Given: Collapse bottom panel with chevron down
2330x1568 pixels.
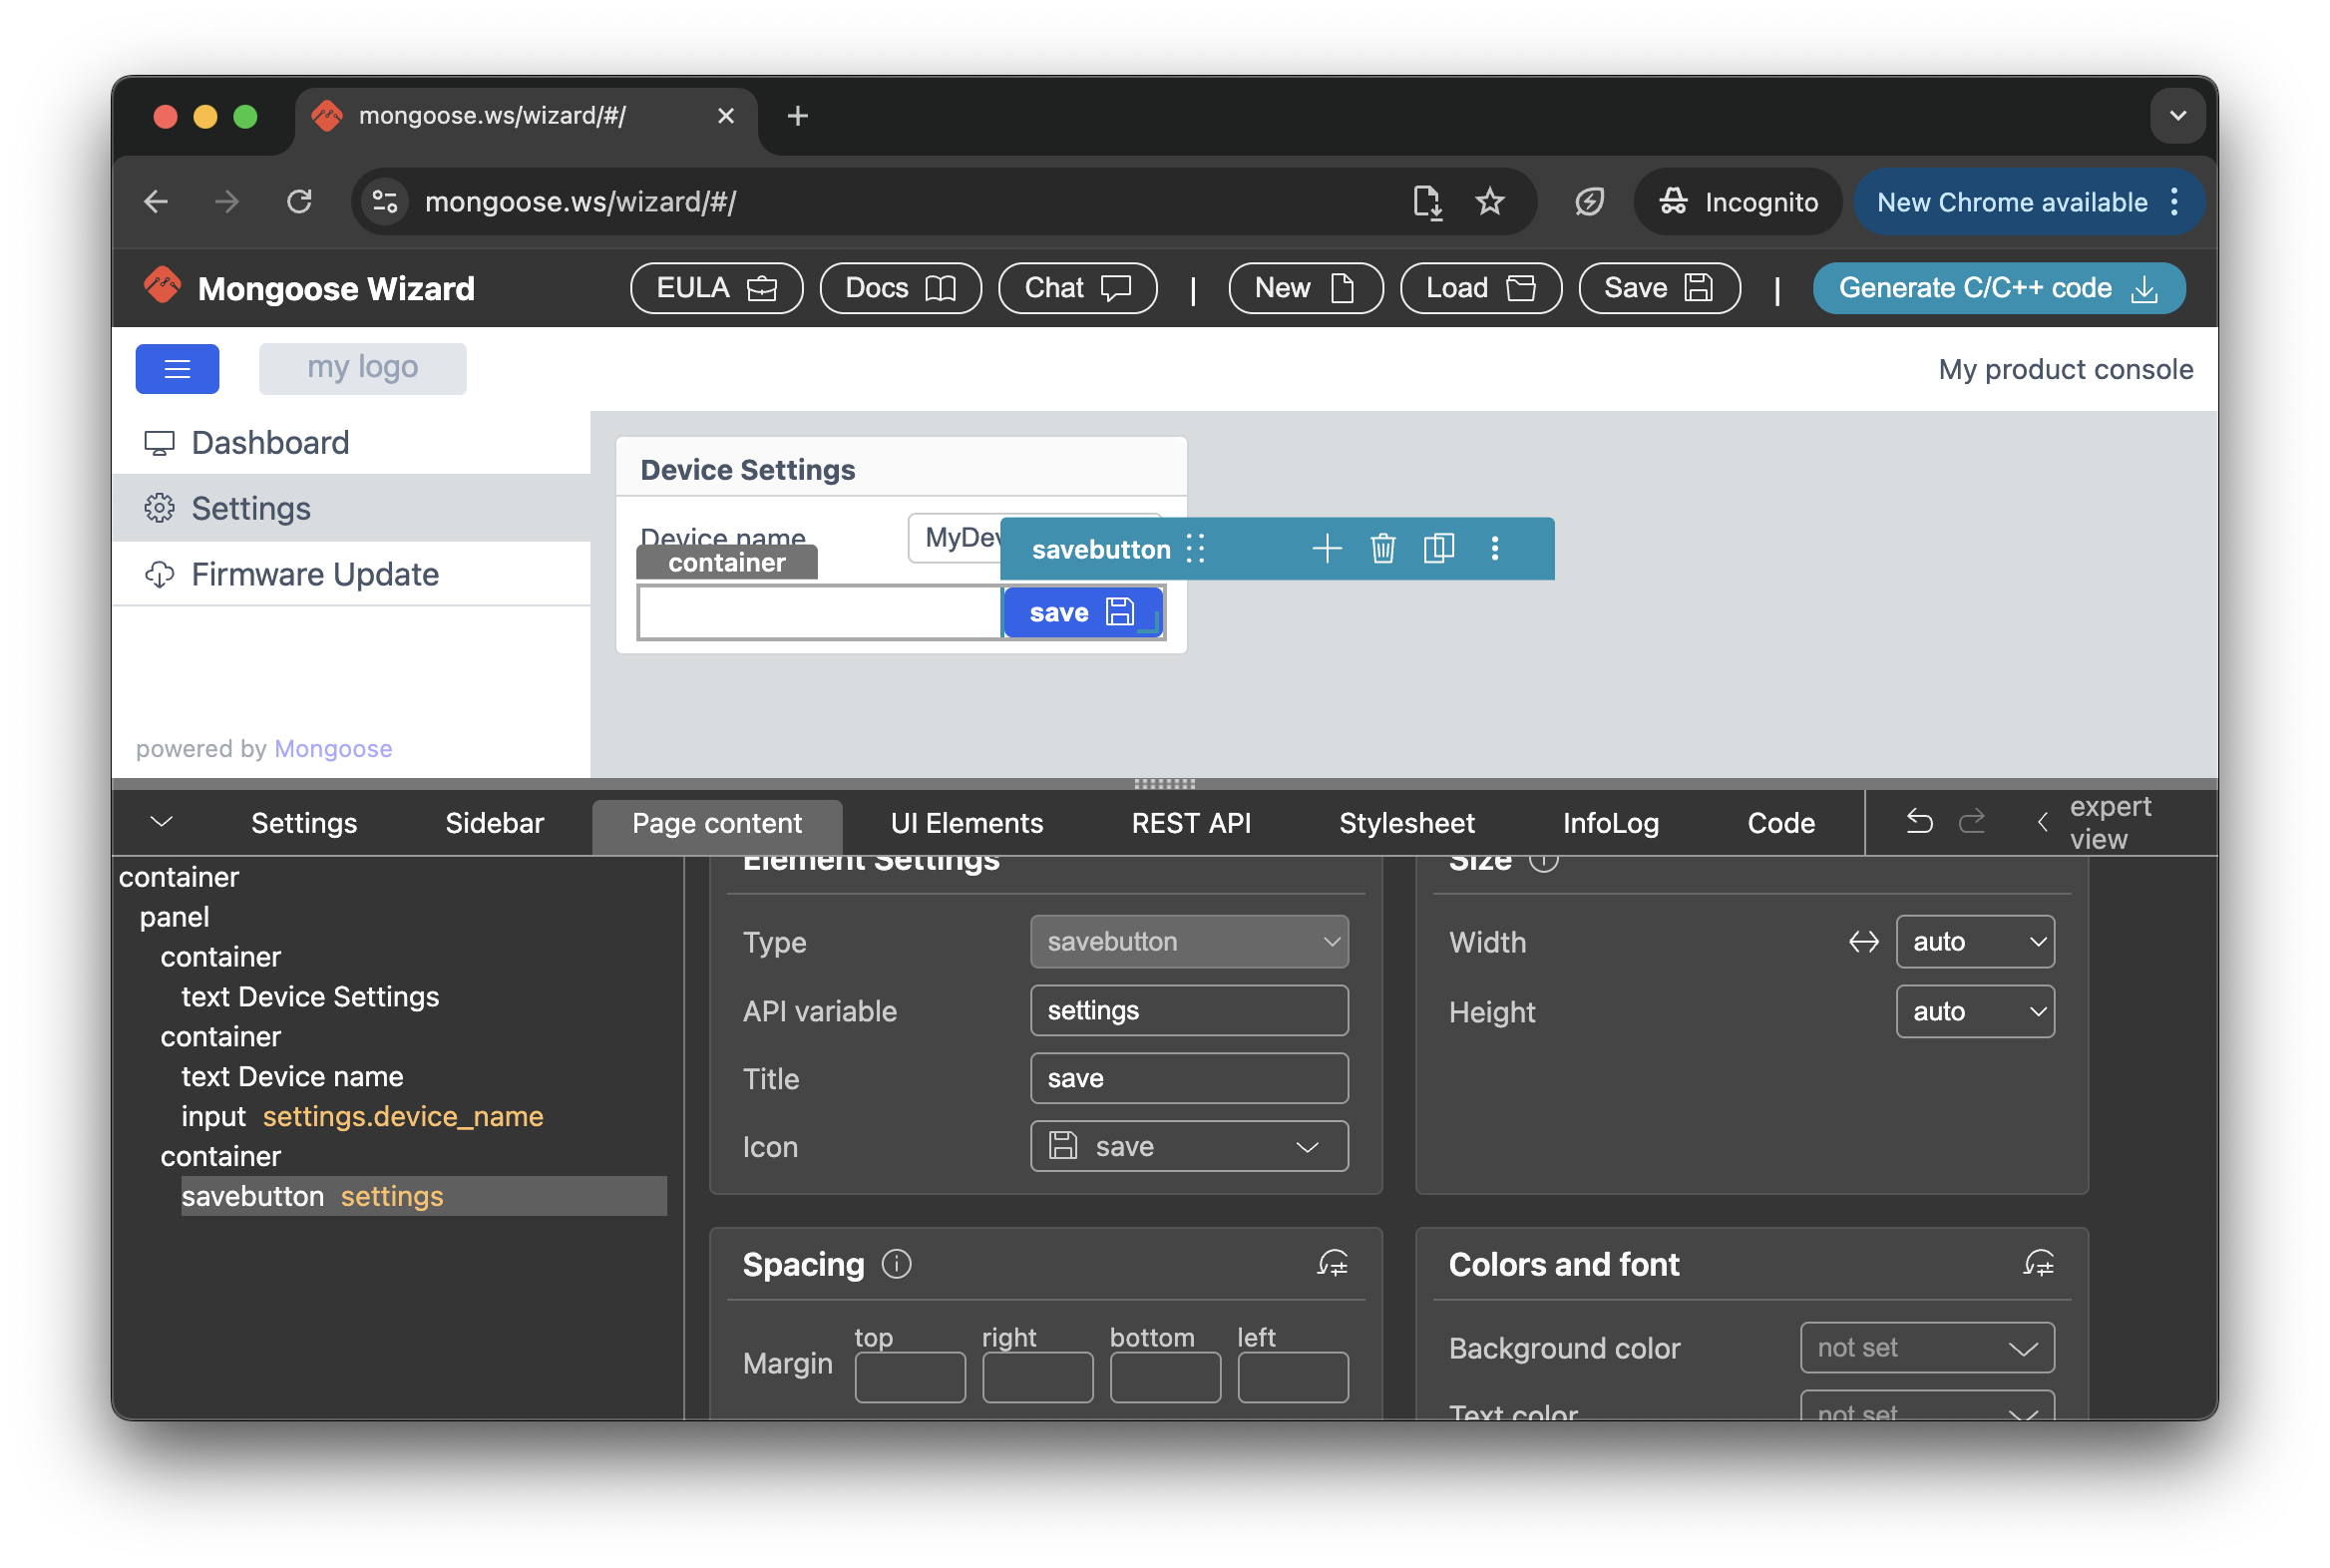Looking at the screenshot, I should (161, 822).
